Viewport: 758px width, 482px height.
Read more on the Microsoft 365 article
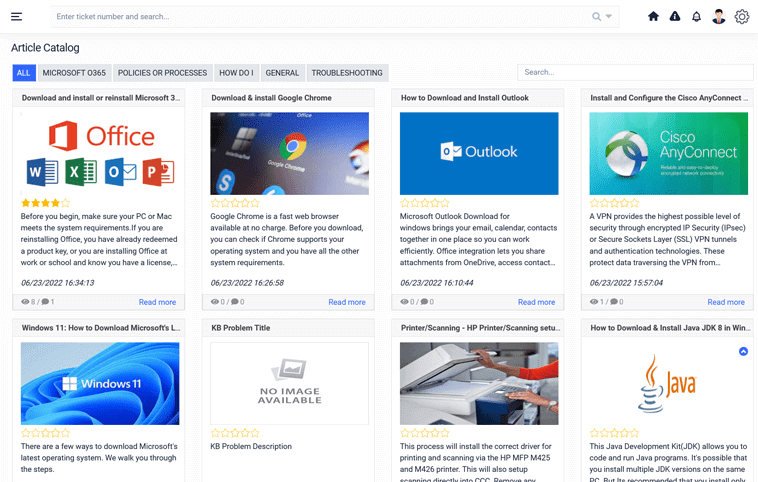pyautogui.click(x=158, y=302)
